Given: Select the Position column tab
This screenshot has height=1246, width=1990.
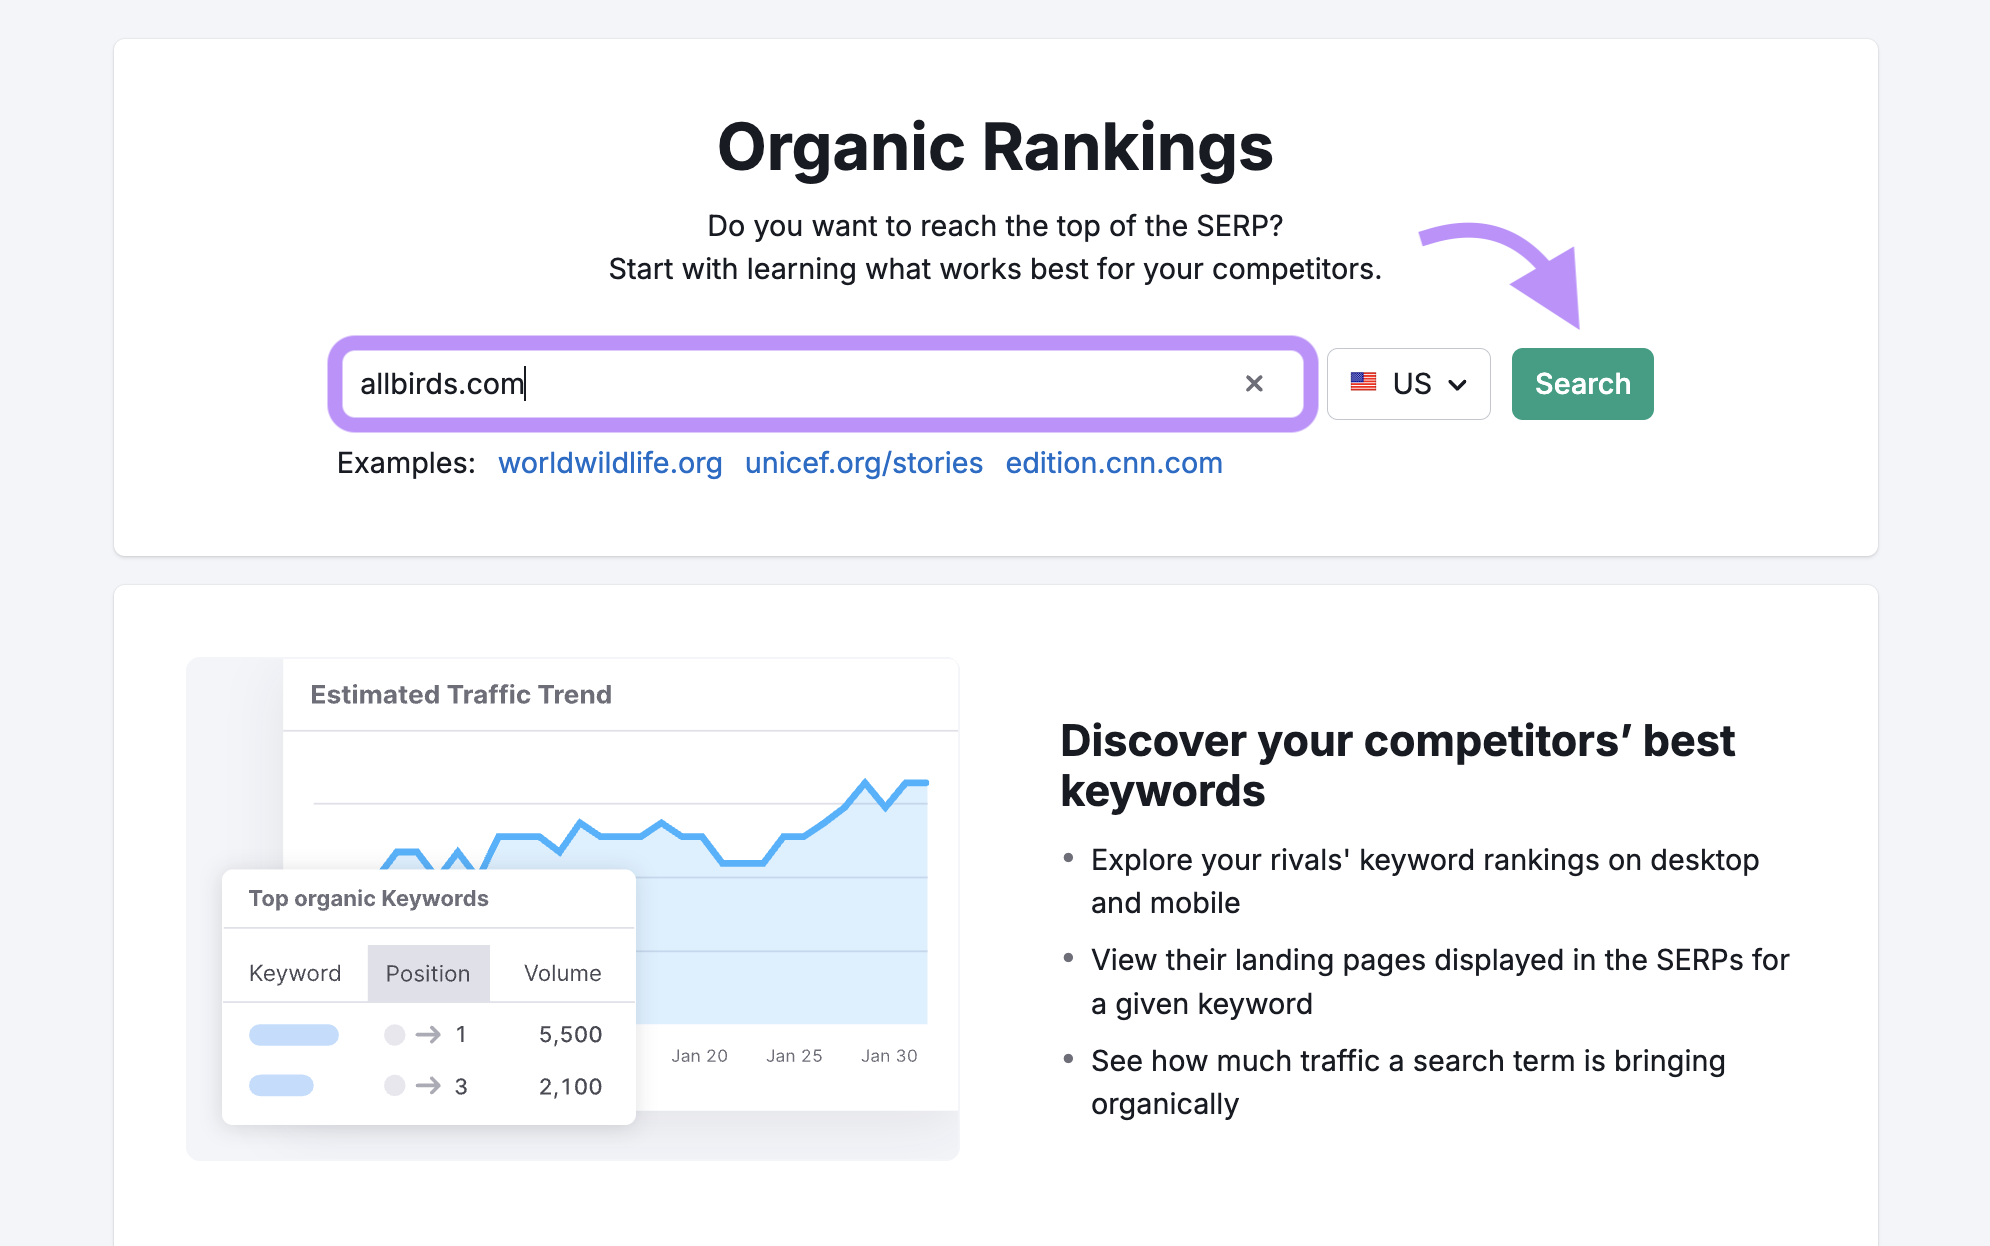Looking at the screenshot, I should click(428, 972).
